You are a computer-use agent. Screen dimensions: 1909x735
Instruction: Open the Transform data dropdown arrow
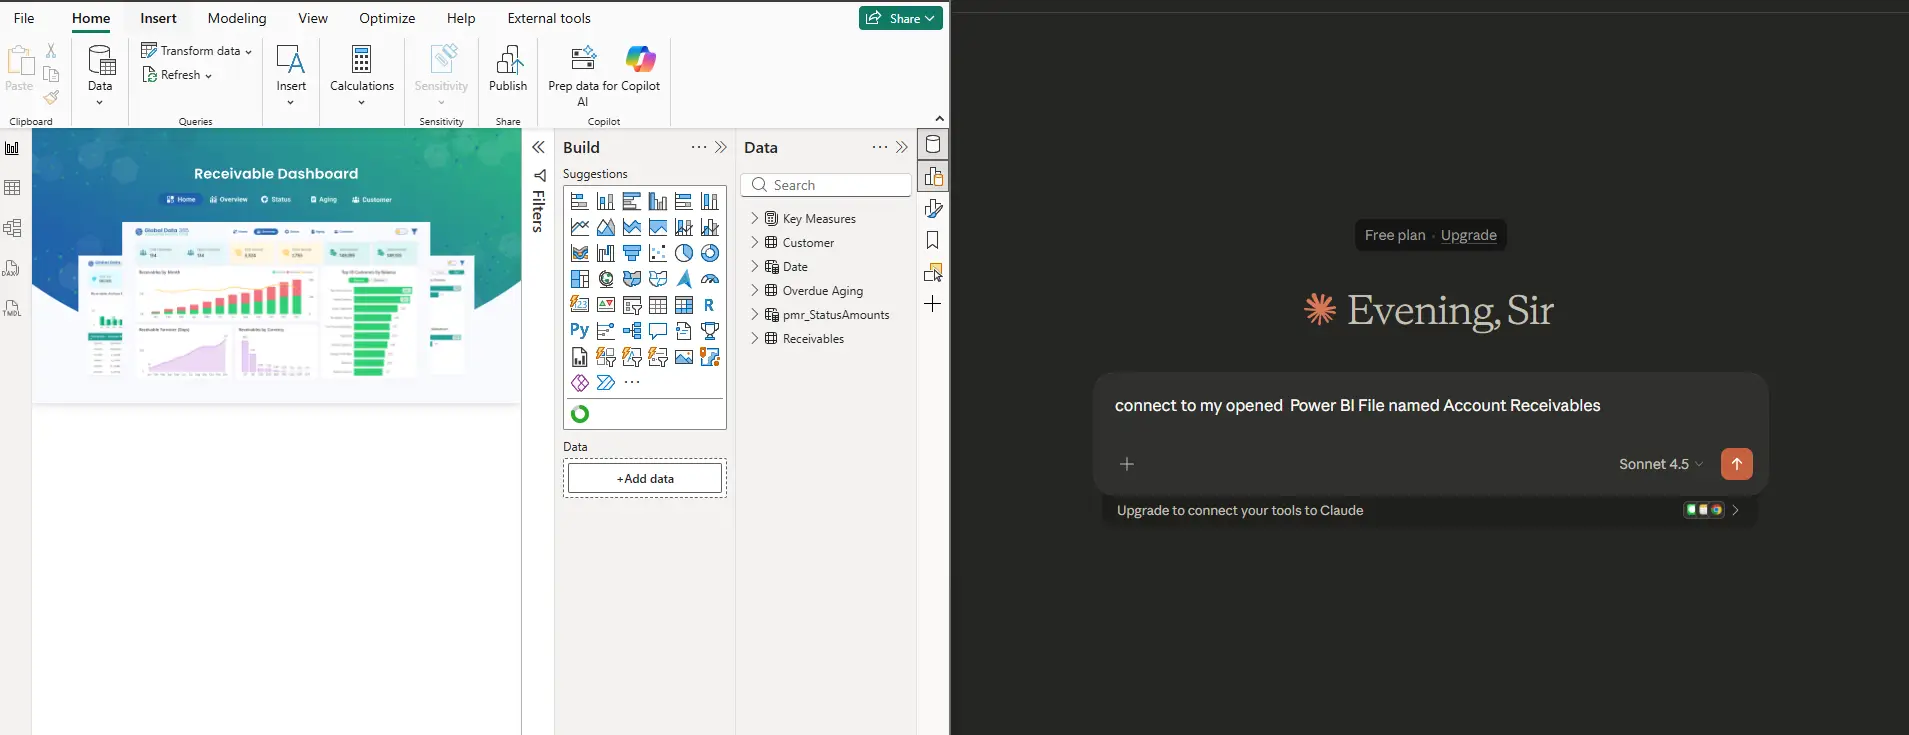pos(249,52)
